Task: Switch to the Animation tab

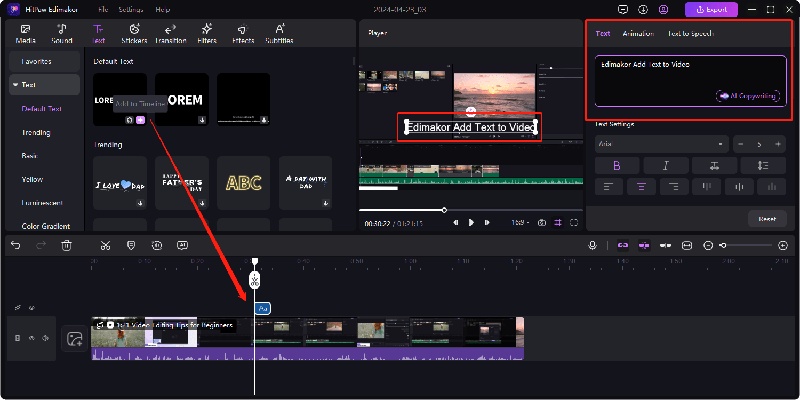Action: point(638,33)
